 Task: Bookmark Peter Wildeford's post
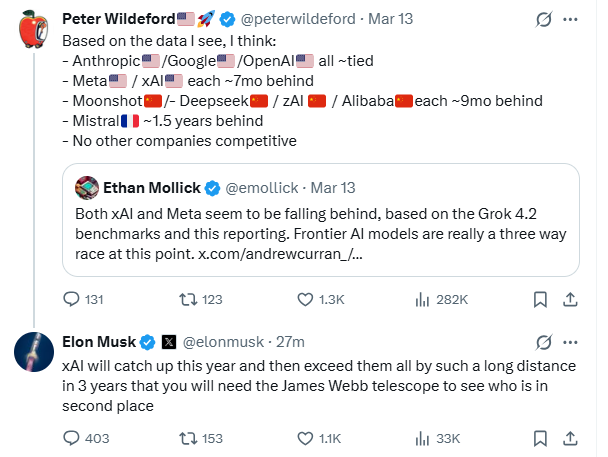tap(540, 298)
